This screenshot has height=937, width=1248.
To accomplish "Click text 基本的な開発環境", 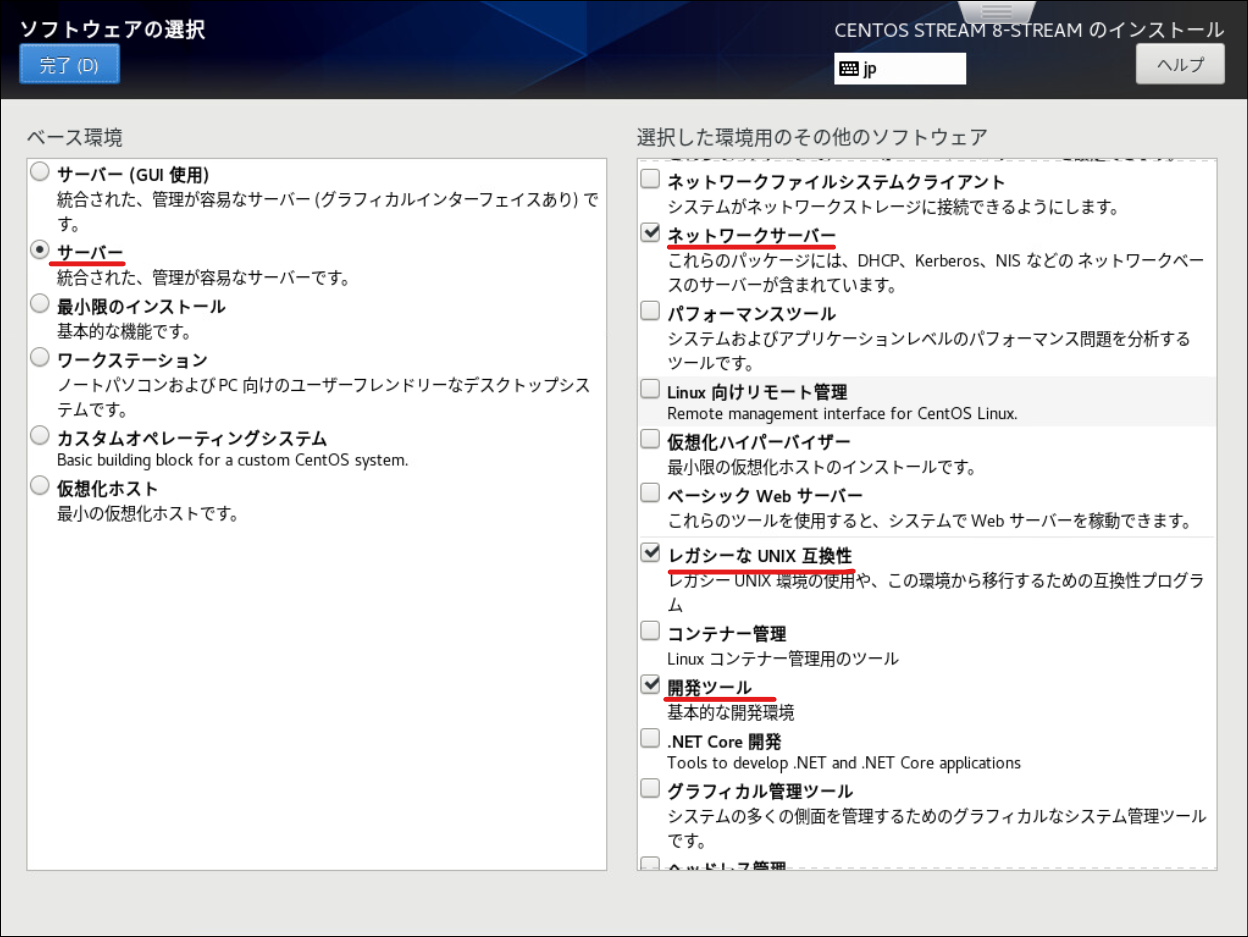I will [731, 713].
